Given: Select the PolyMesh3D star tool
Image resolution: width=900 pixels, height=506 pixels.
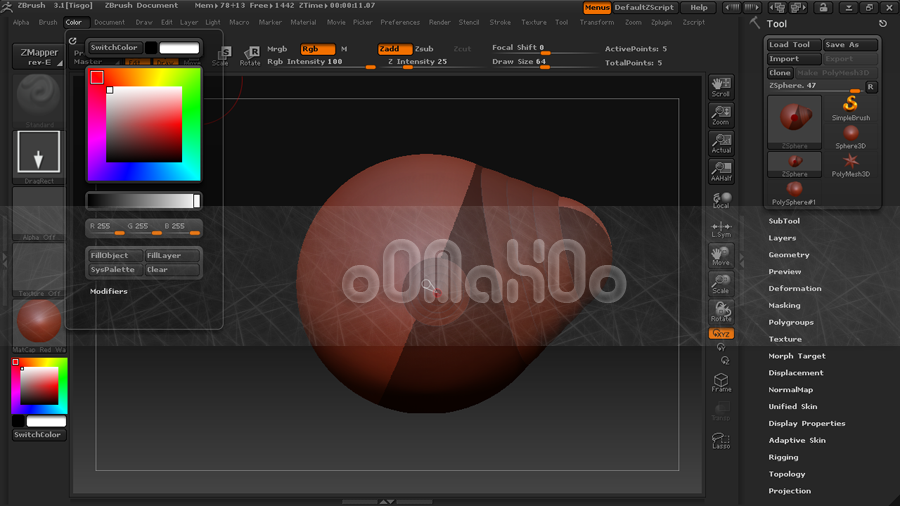Looking at the screenshot, I should (851, 165).
